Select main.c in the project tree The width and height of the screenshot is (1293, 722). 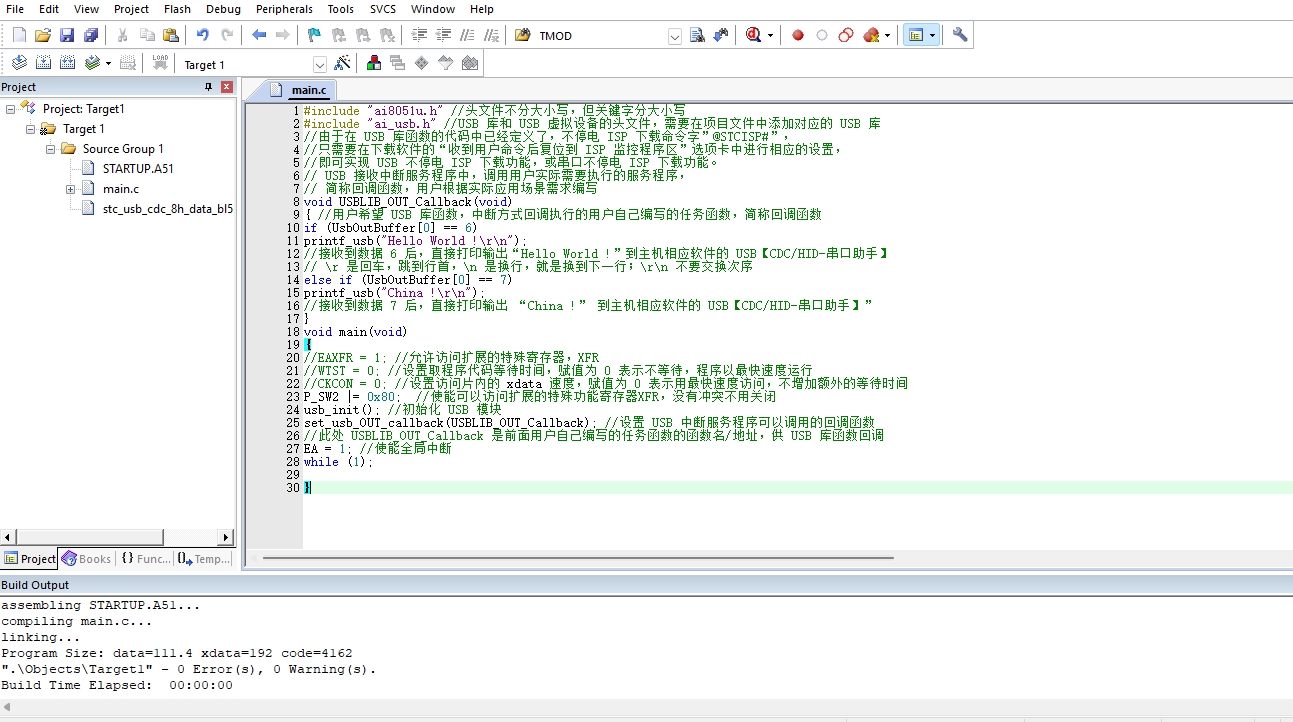coord(121,189)
